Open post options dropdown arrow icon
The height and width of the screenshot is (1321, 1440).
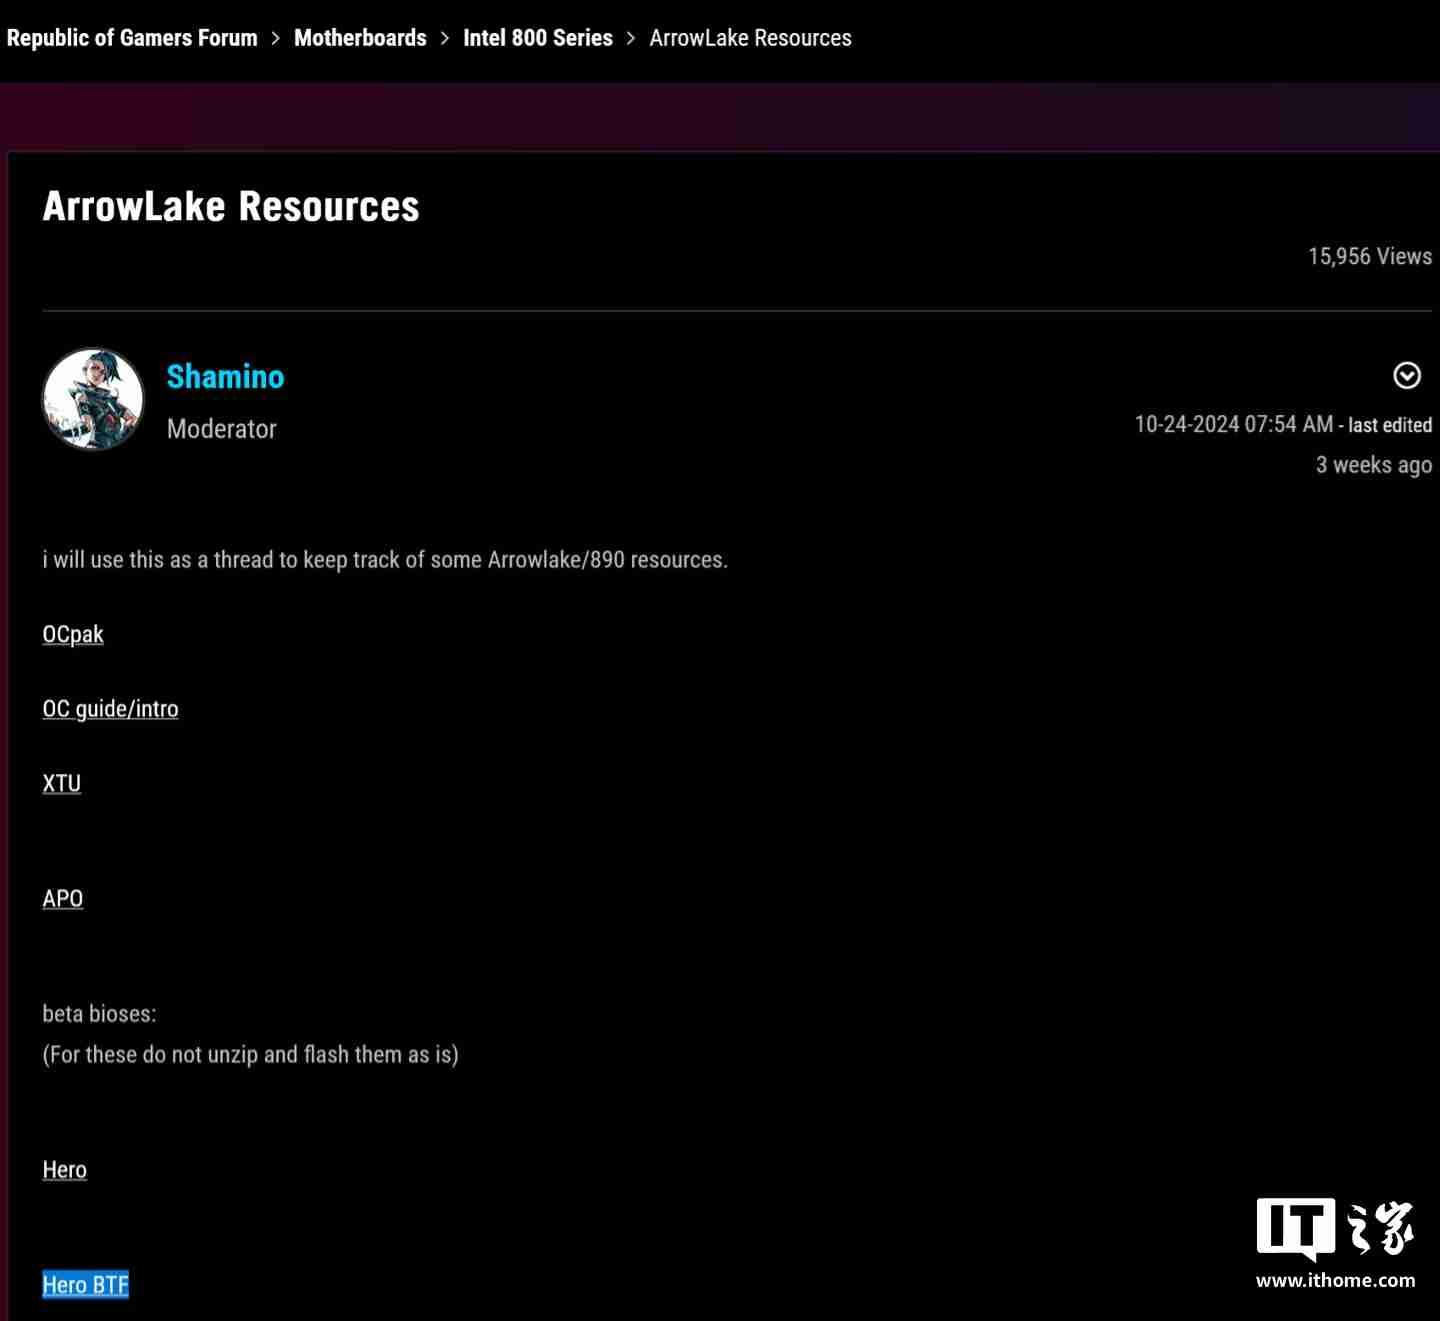coord(1407,375)
